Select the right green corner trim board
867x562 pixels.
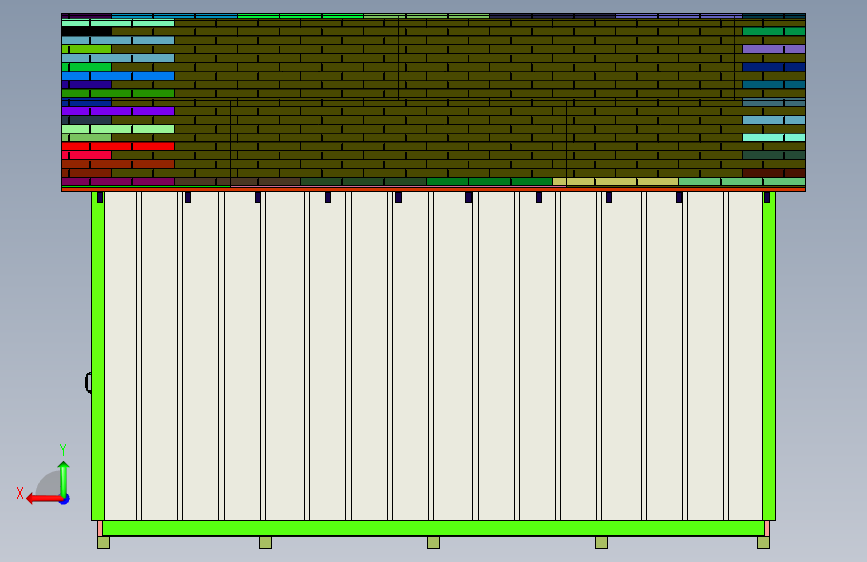pyautogui.click(x=769, y=356)
